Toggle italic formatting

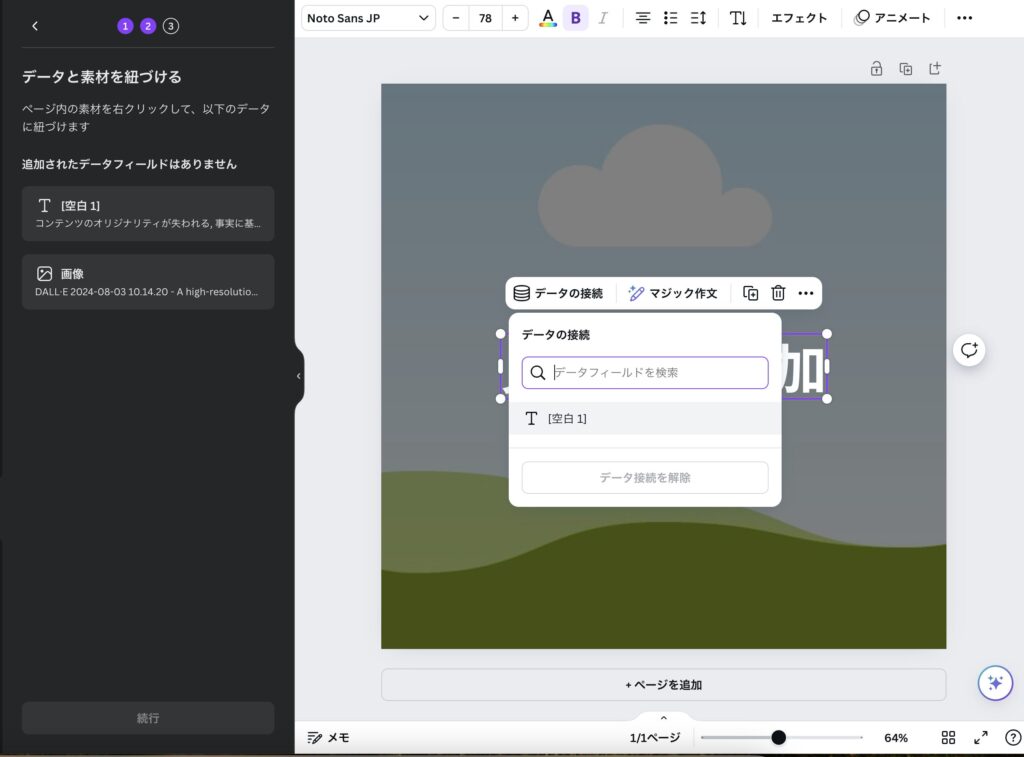click(603, 18)
